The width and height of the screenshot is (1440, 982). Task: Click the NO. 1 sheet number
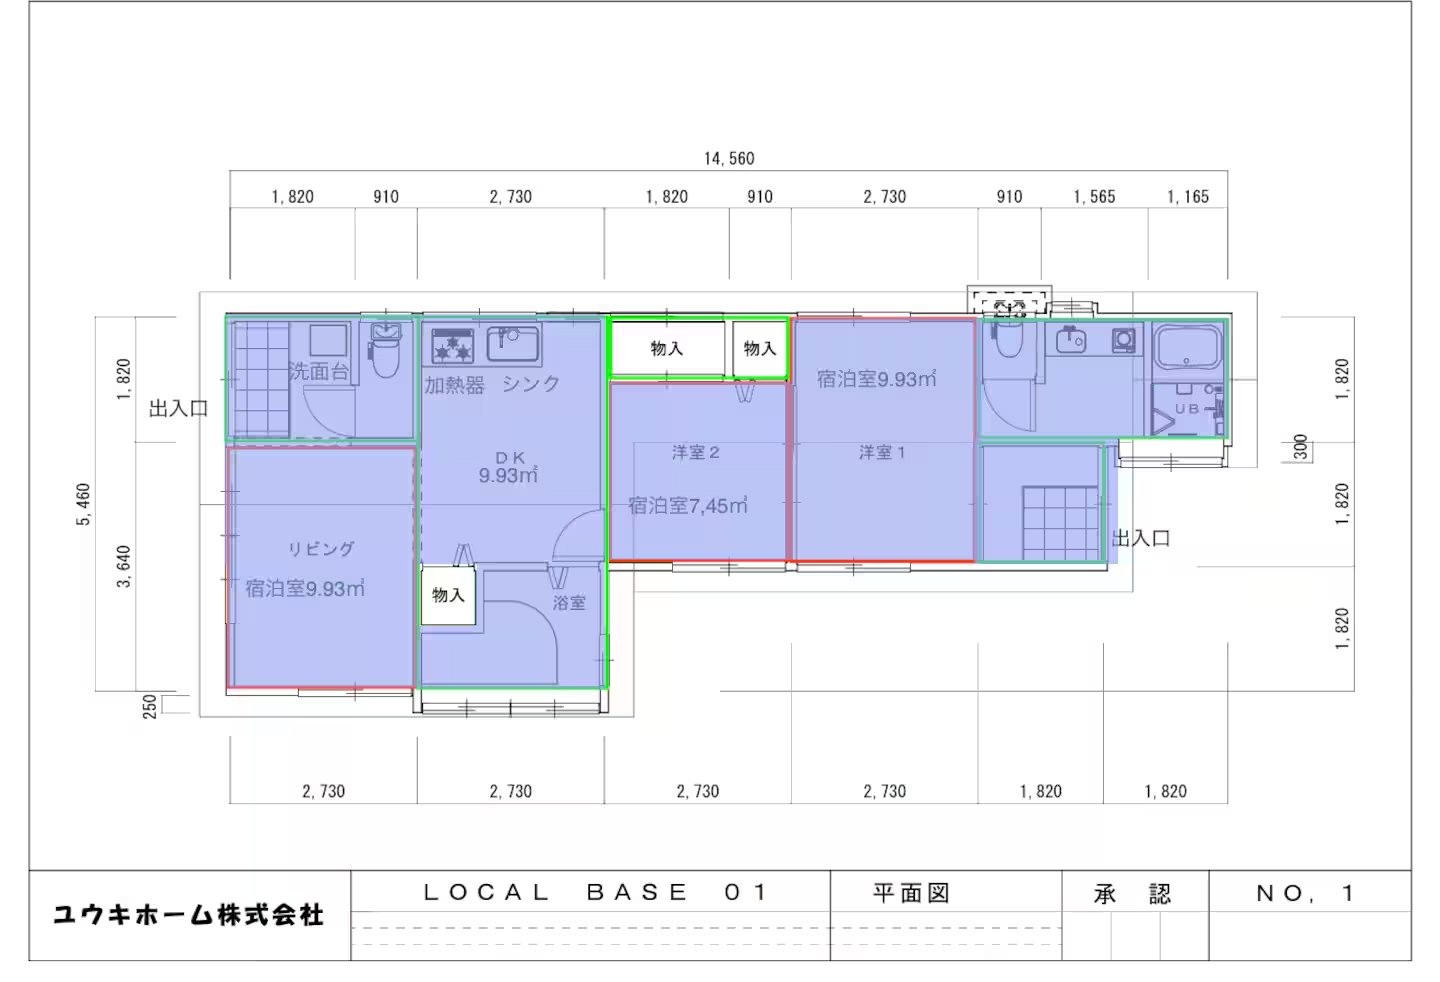[x=1306, y=893]
